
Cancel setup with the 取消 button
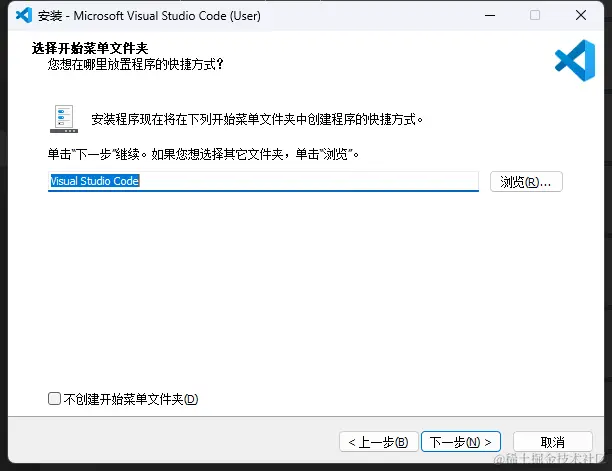(x=553, y=442)
